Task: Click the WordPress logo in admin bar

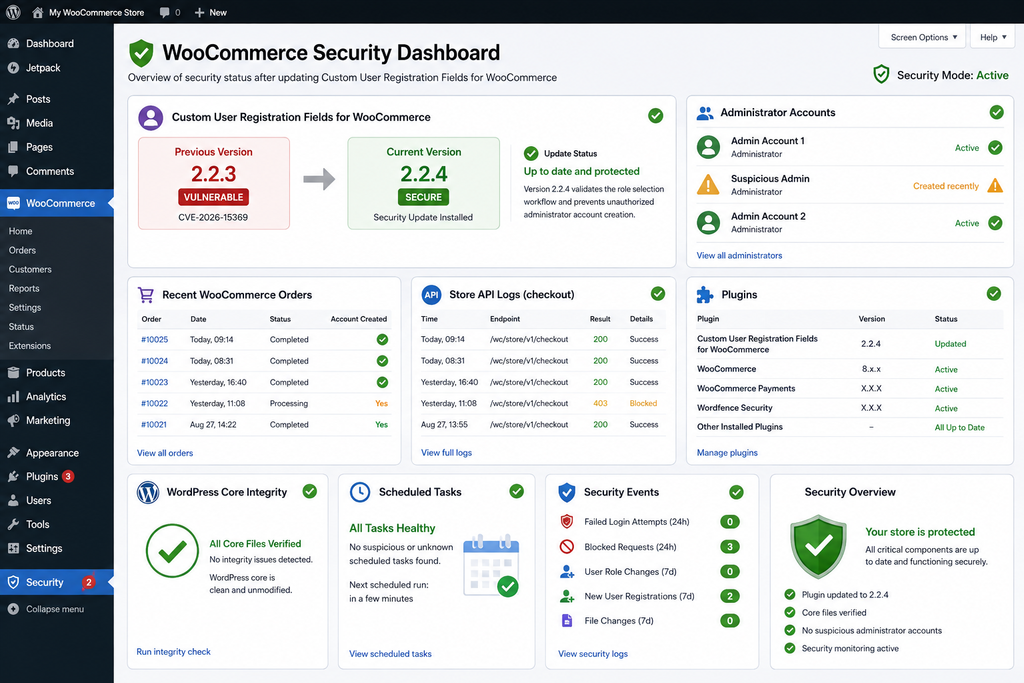Action: point(13,12)
